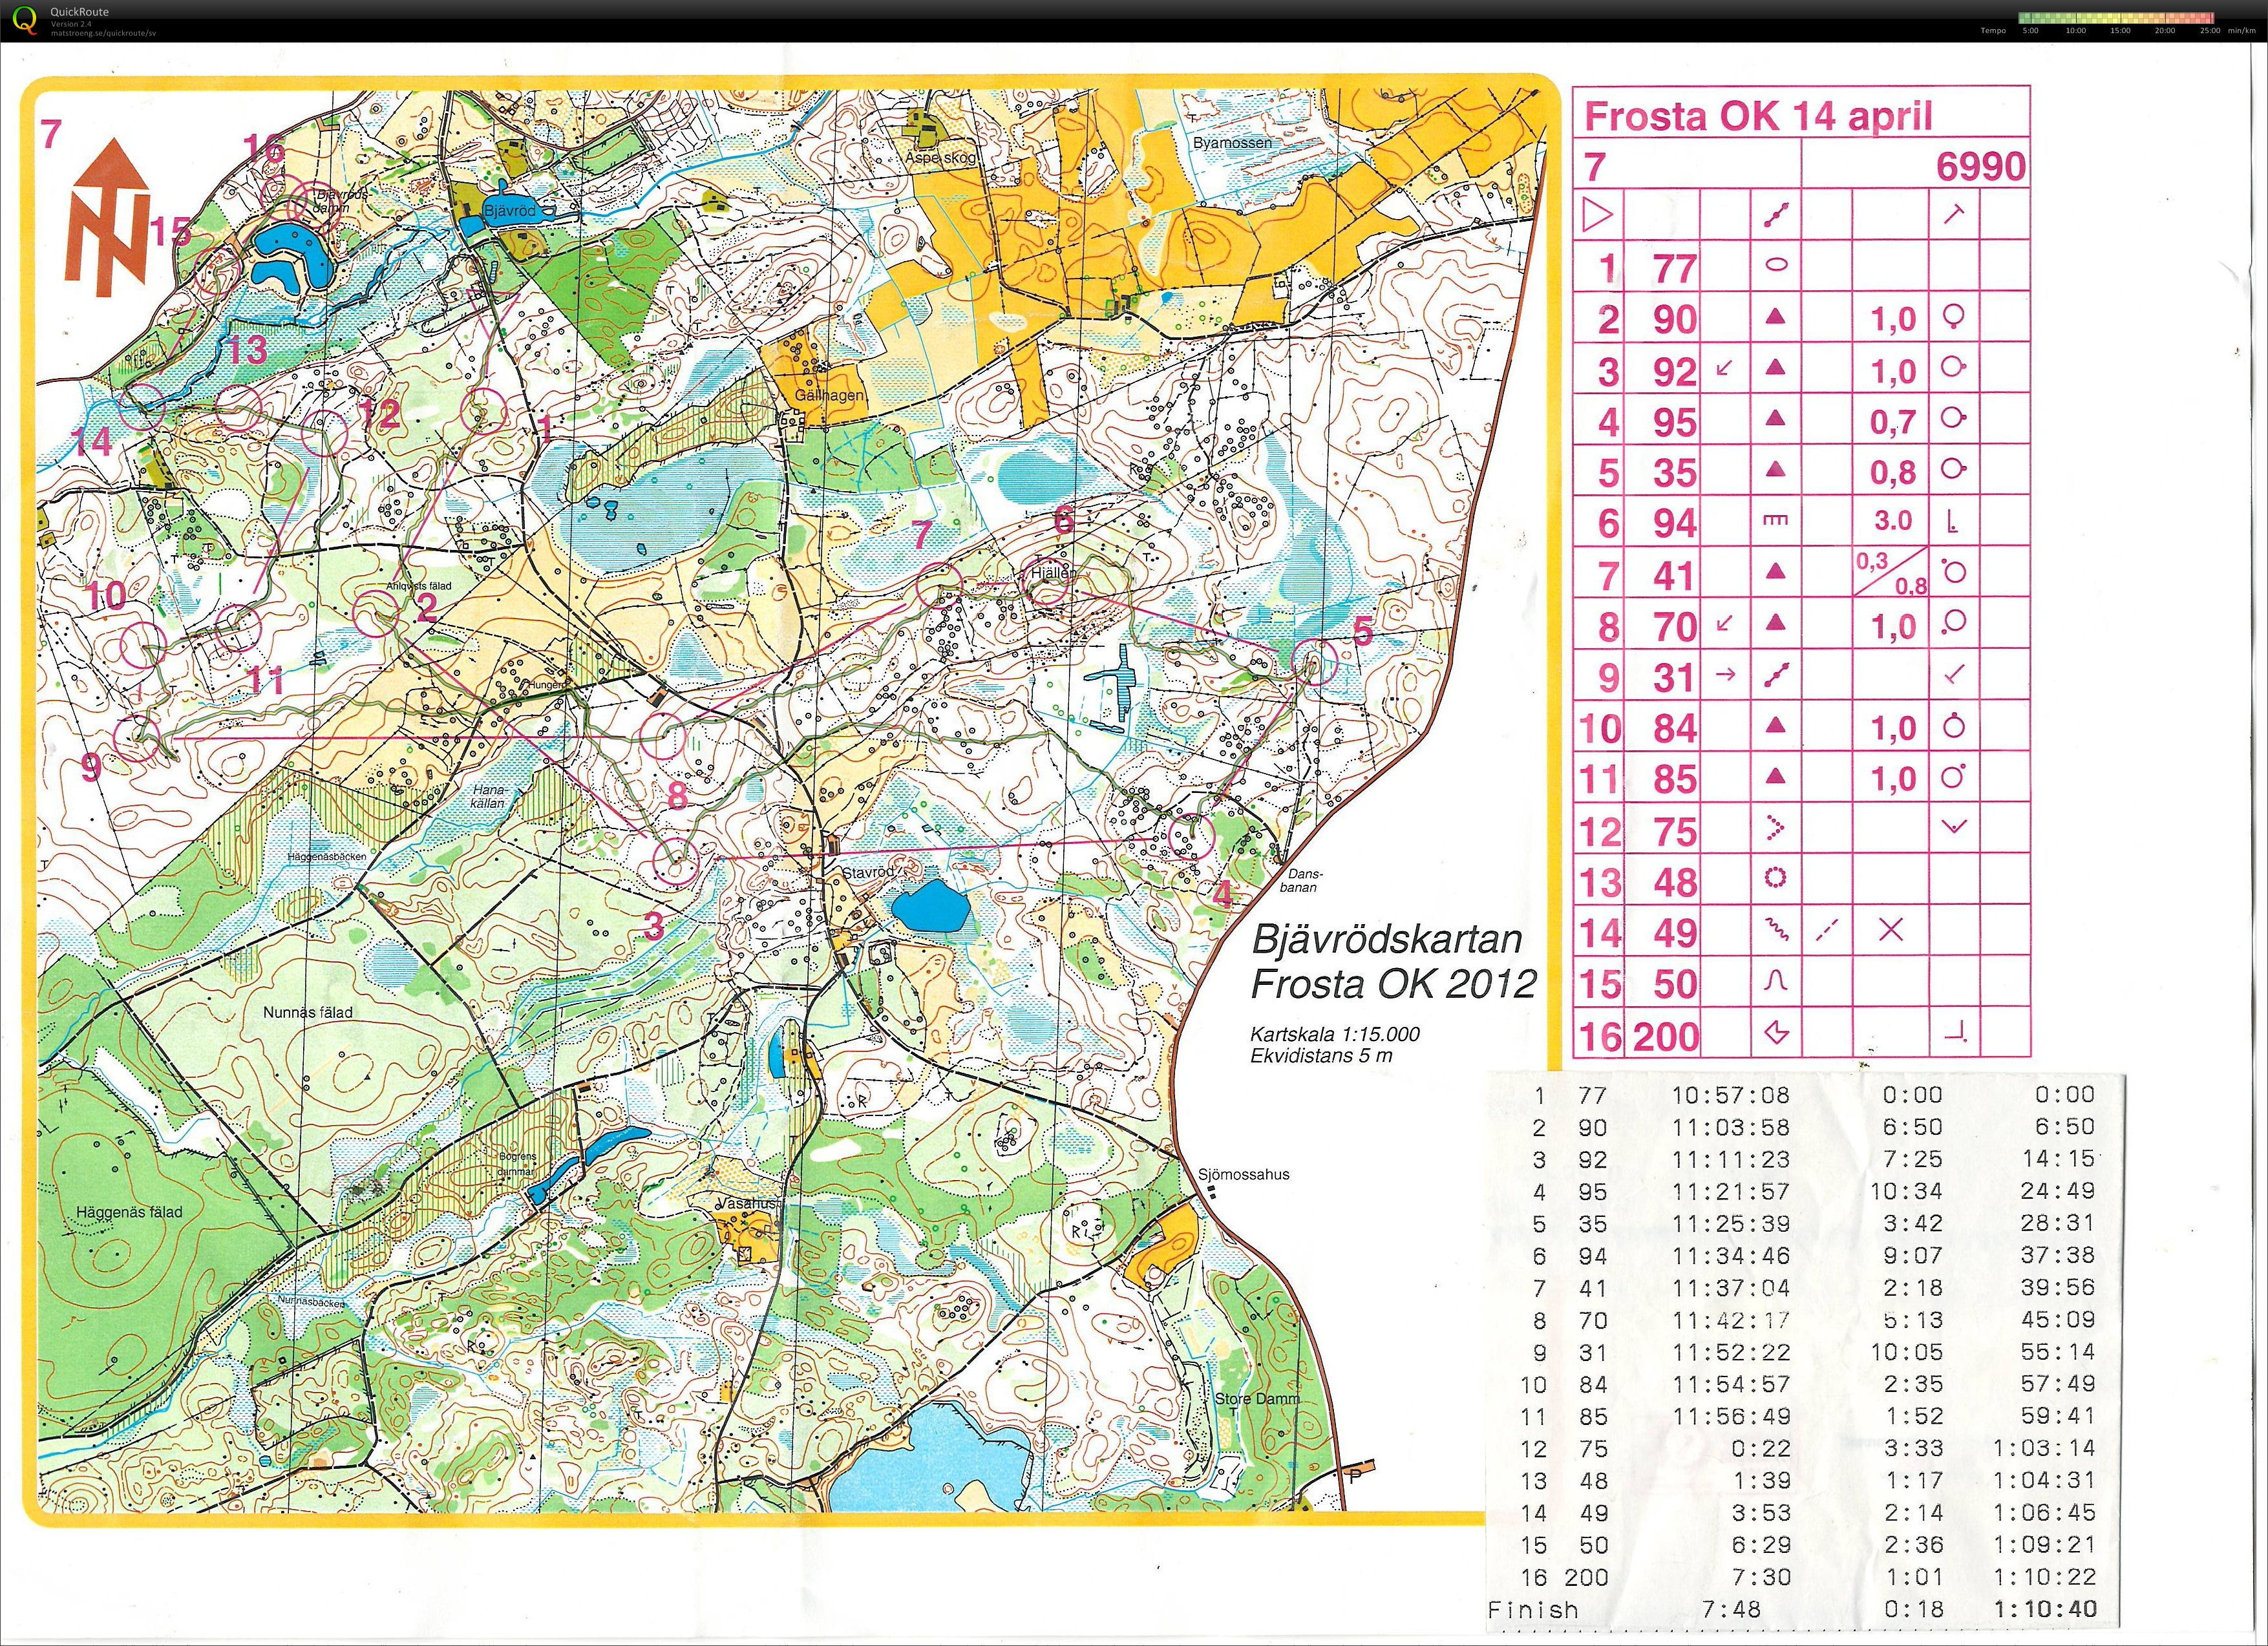Click the Sjömossahus label on map
This screenshot has width=2268, height=1646.
point(1244,1174)
